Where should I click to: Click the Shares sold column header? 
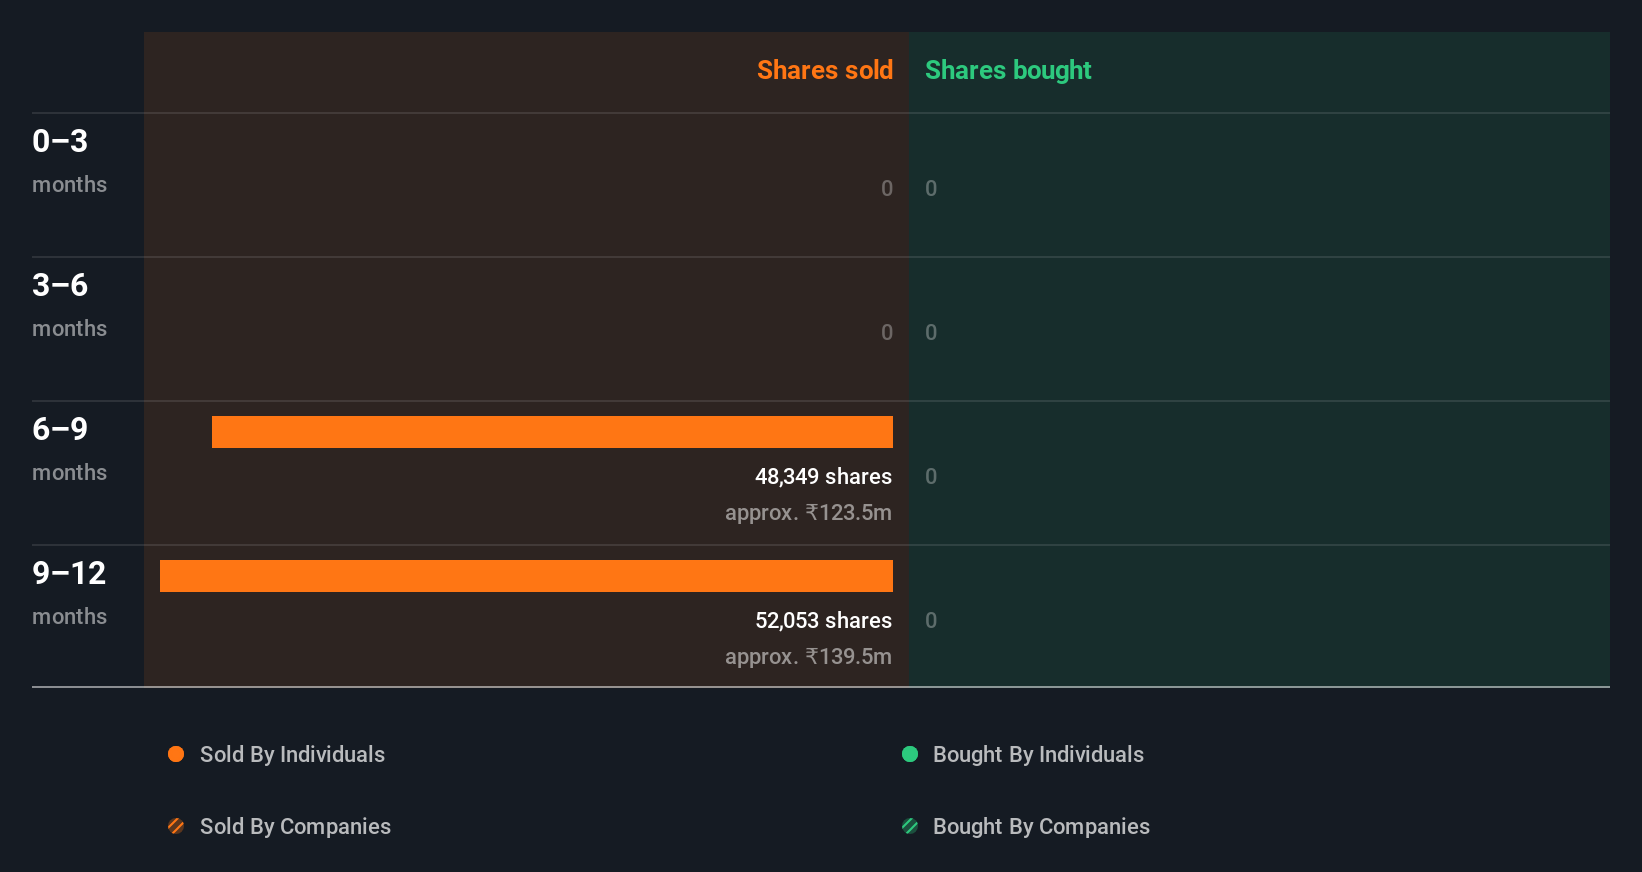click(824, 70)
